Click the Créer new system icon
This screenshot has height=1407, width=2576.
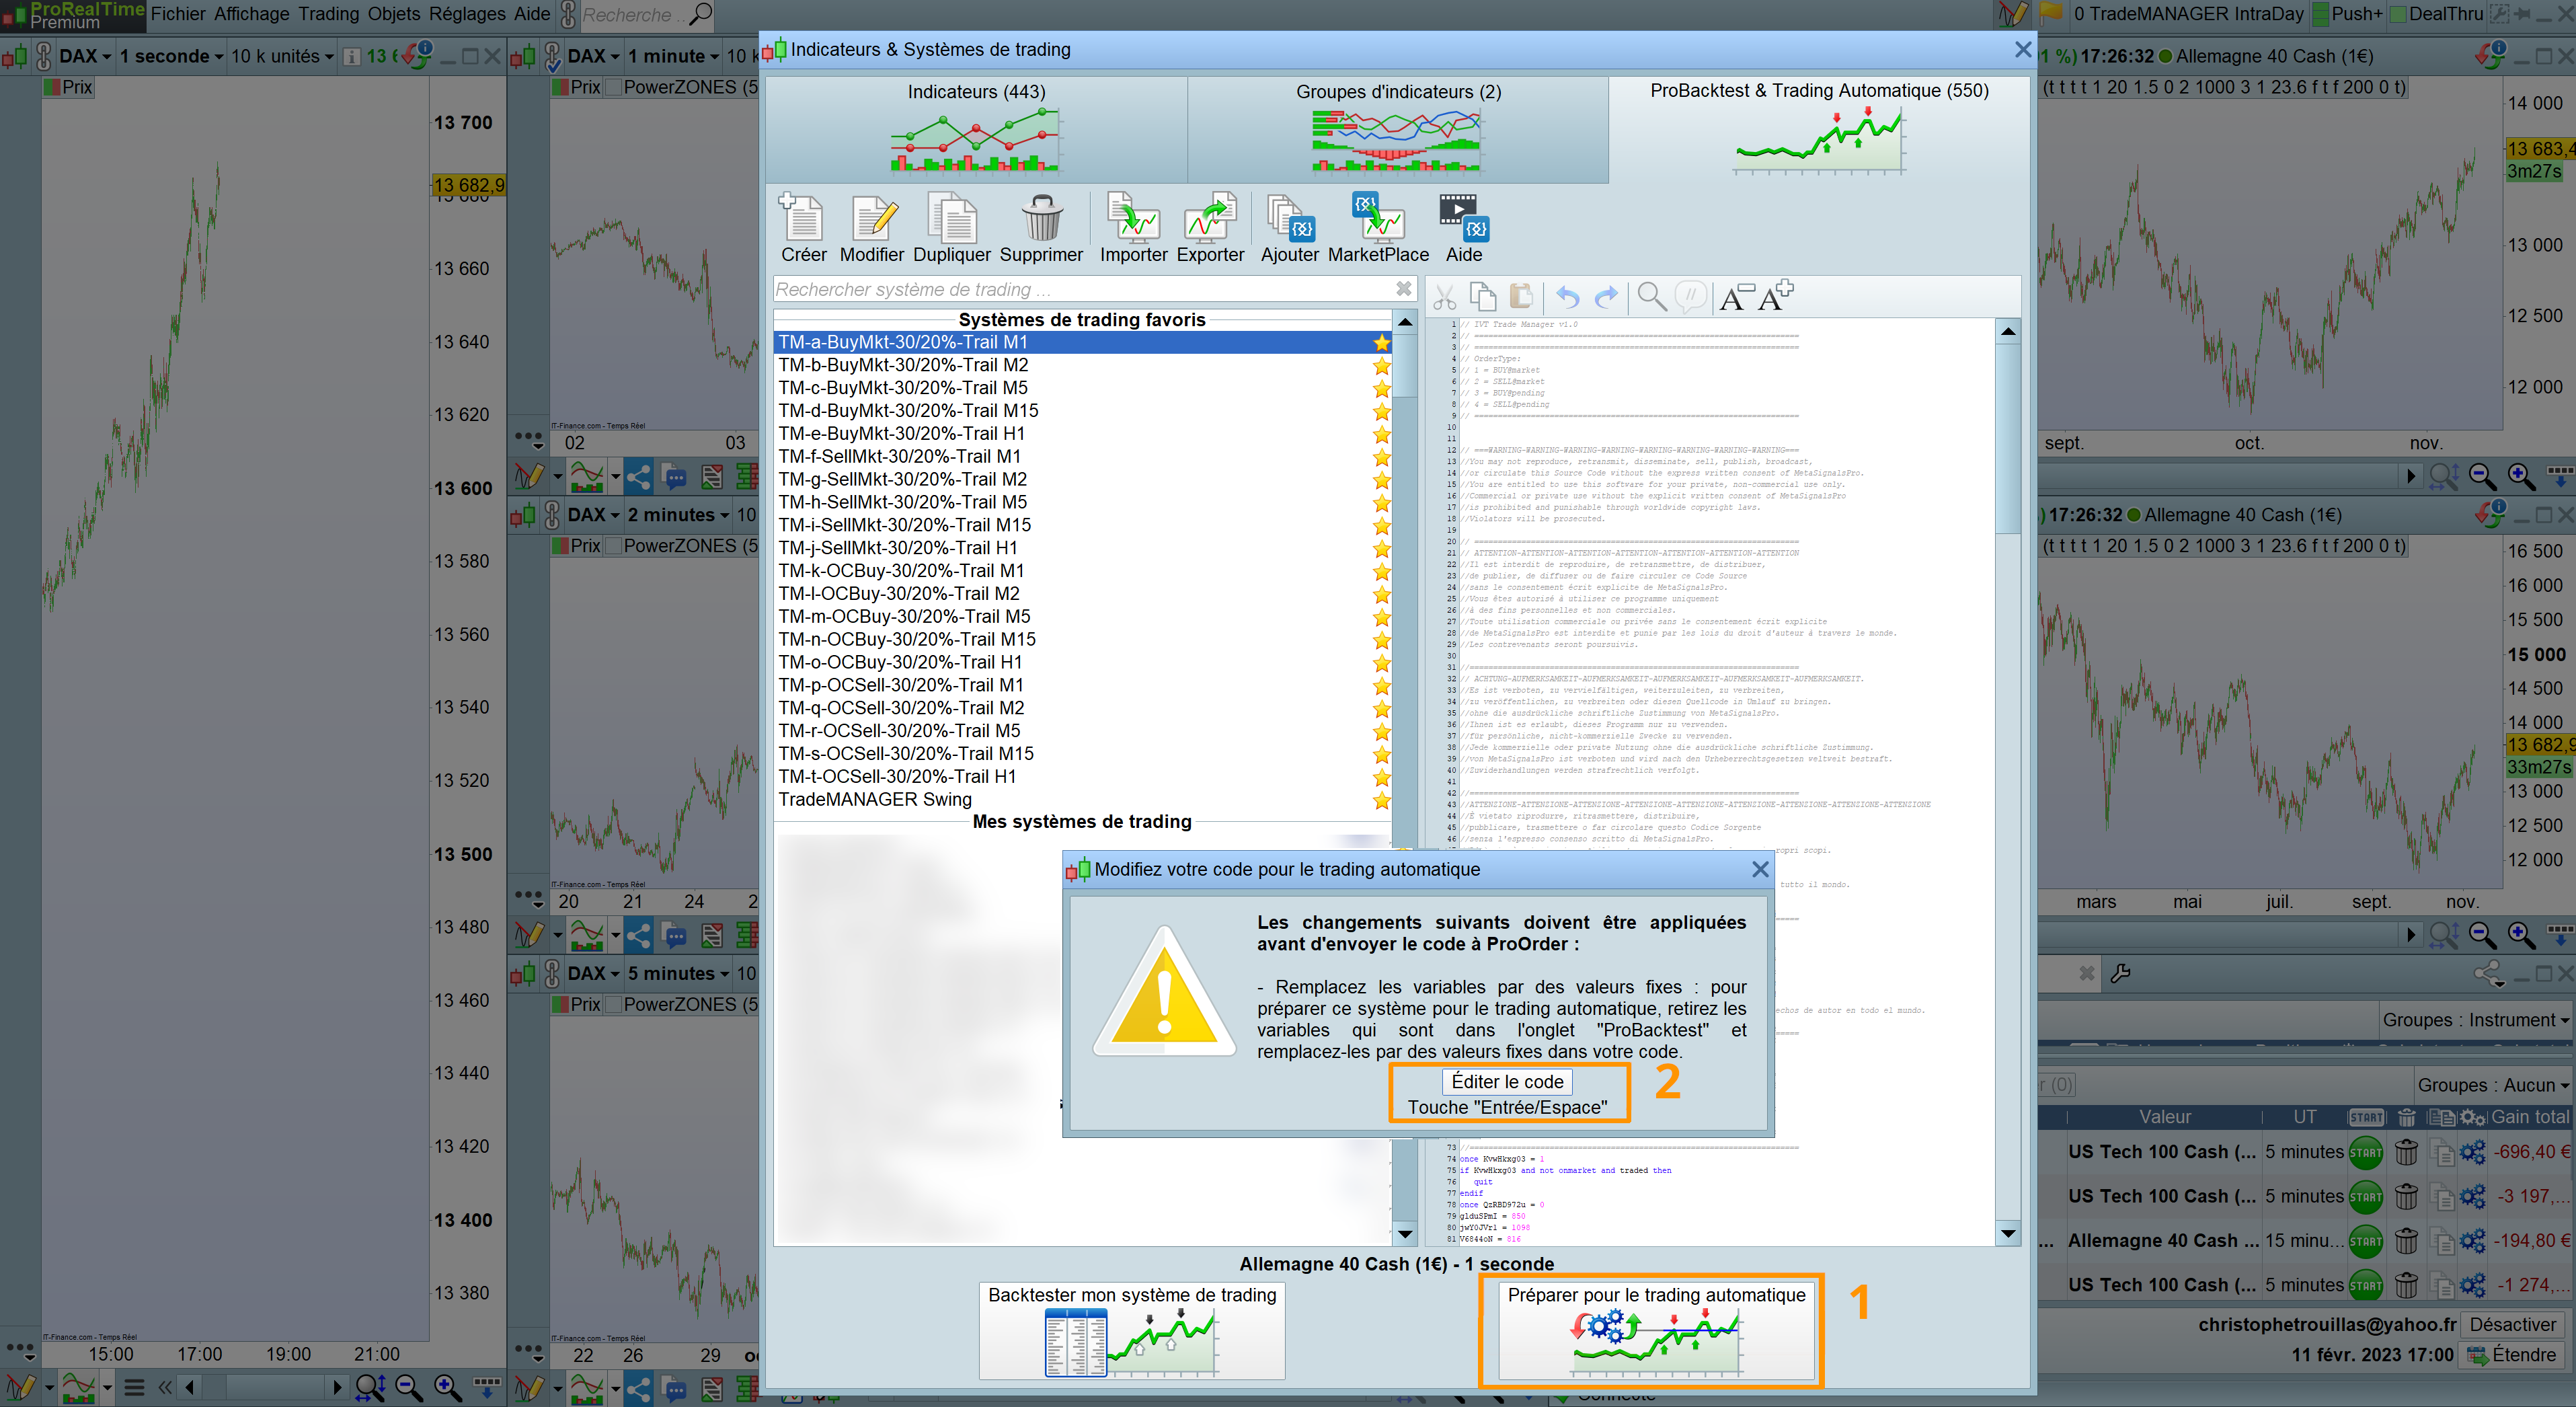point(802,228)
